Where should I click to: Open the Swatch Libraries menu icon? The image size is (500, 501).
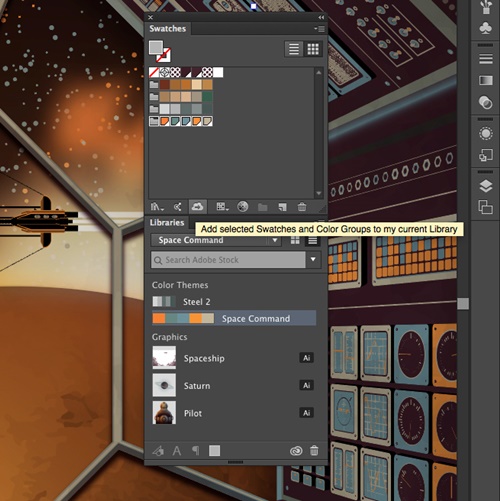[x=157, y=207]
